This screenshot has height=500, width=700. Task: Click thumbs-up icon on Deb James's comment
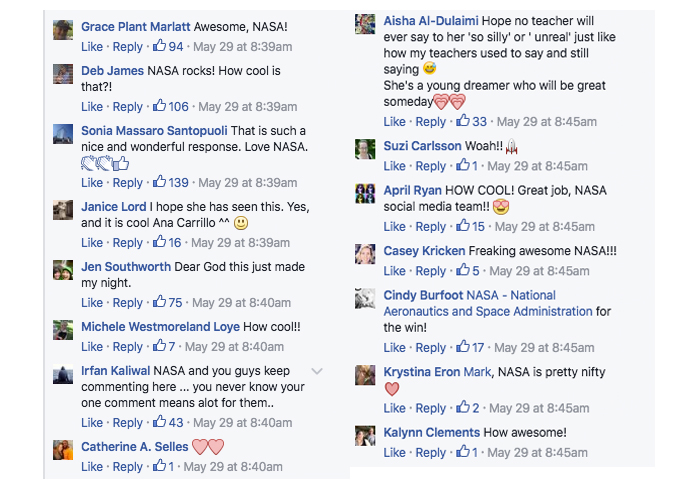coord(159,106)
